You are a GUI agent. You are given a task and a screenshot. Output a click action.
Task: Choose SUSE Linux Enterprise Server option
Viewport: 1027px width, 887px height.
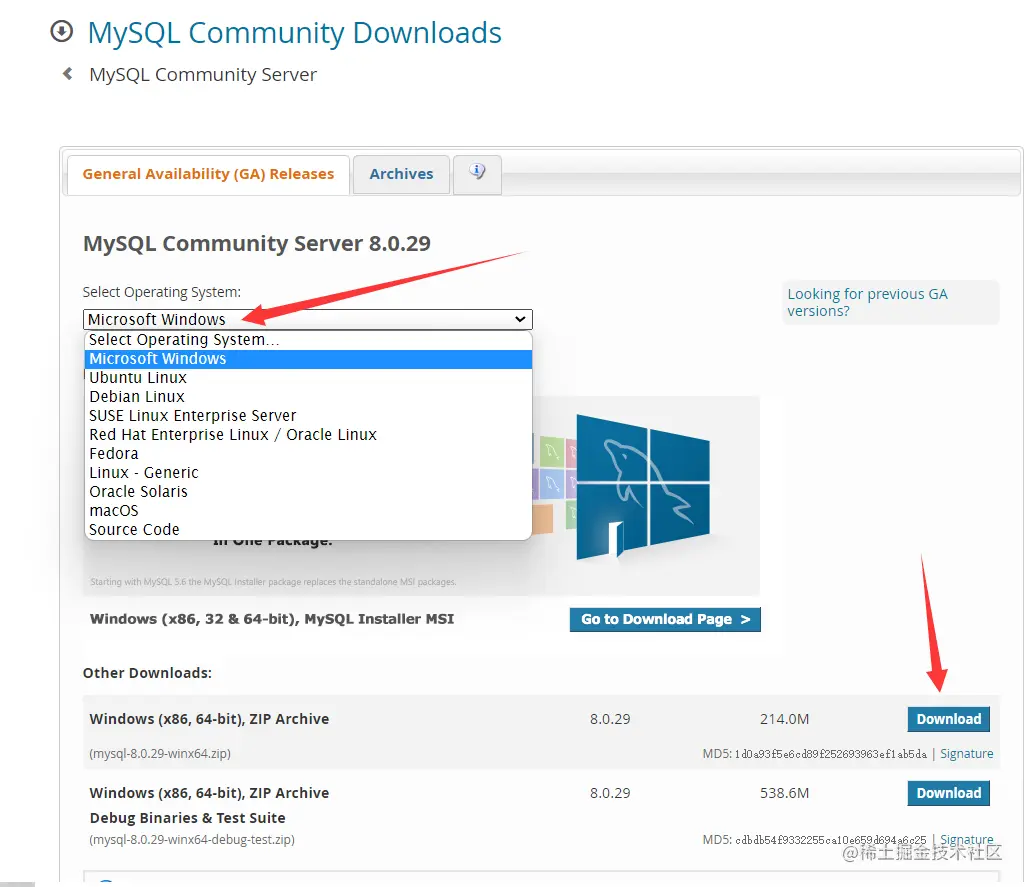click(308, 416)
